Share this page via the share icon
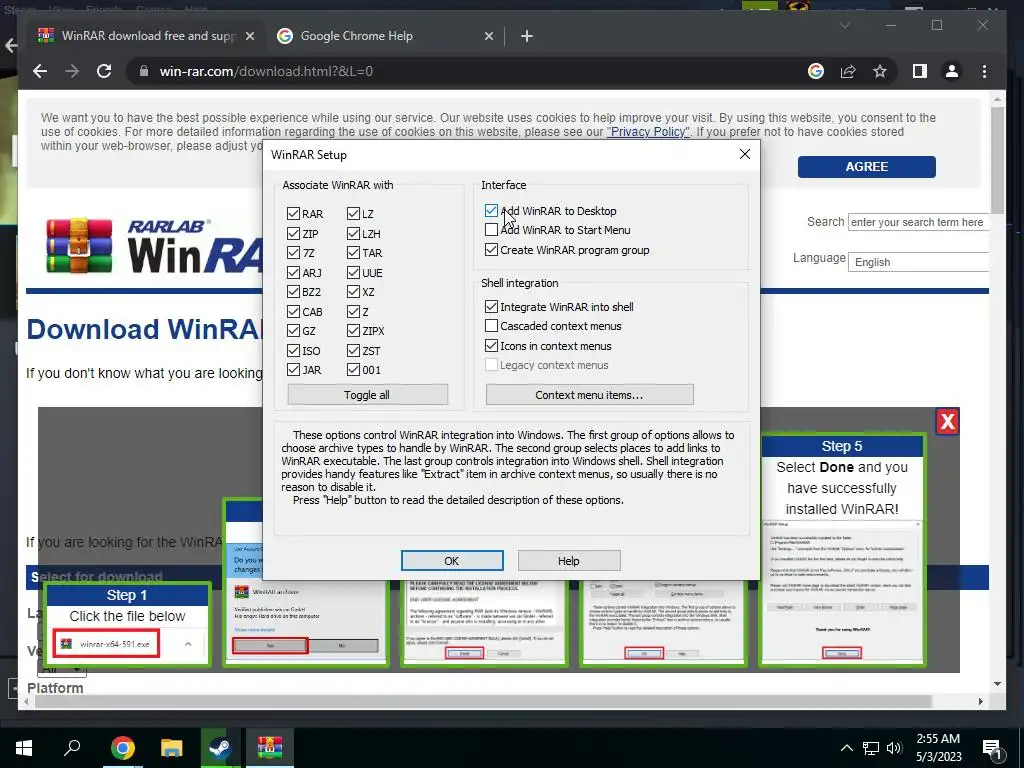 click(848, 71)
